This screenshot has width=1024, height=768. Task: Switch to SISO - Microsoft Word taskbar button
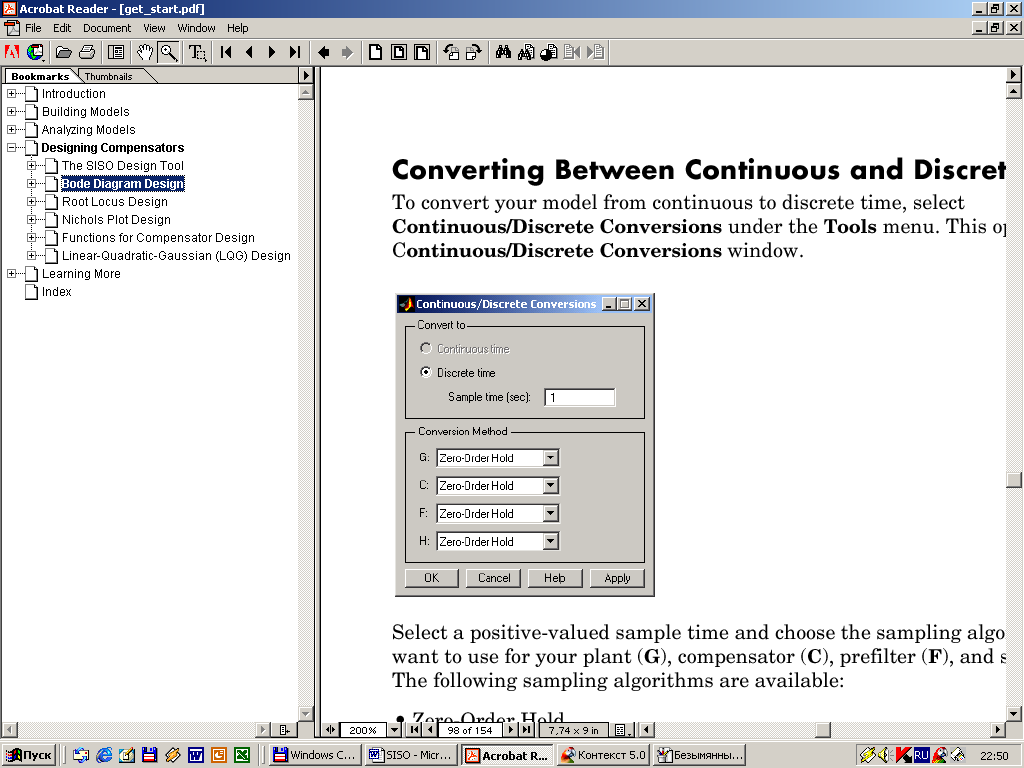coord(409,755)
